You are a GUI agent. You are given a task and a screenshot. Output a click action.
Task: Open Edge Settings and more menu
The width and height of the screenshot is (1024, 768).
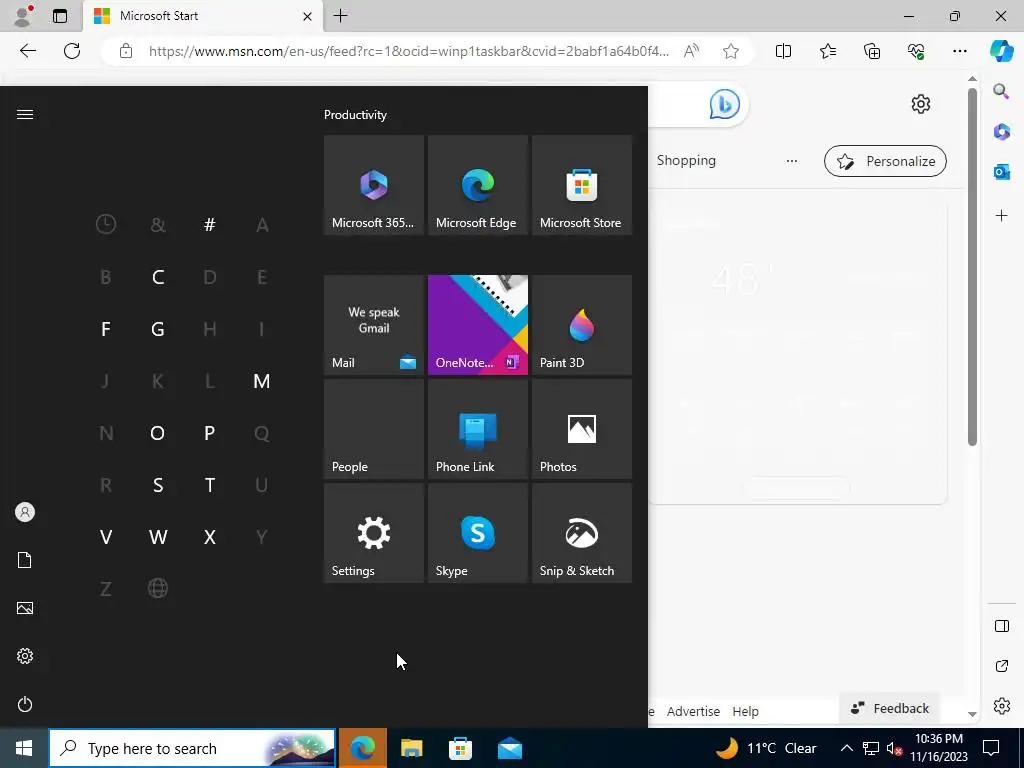coord(959,51)
